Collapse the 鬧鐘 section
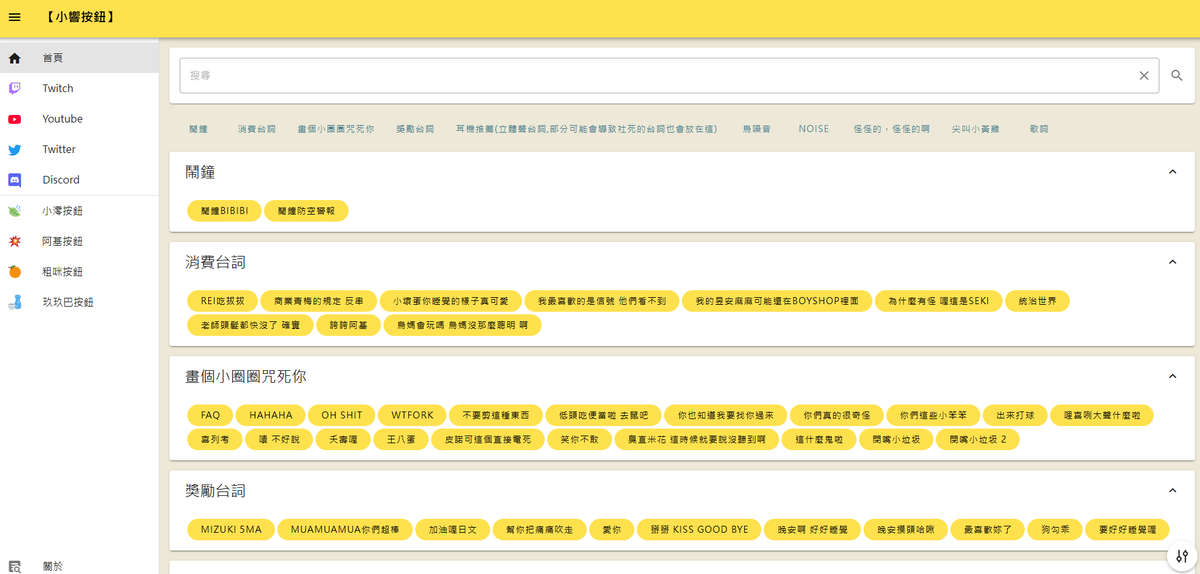Viewport: 1200px width, 574px height. pyautogui.click(x=1172, y=172)
